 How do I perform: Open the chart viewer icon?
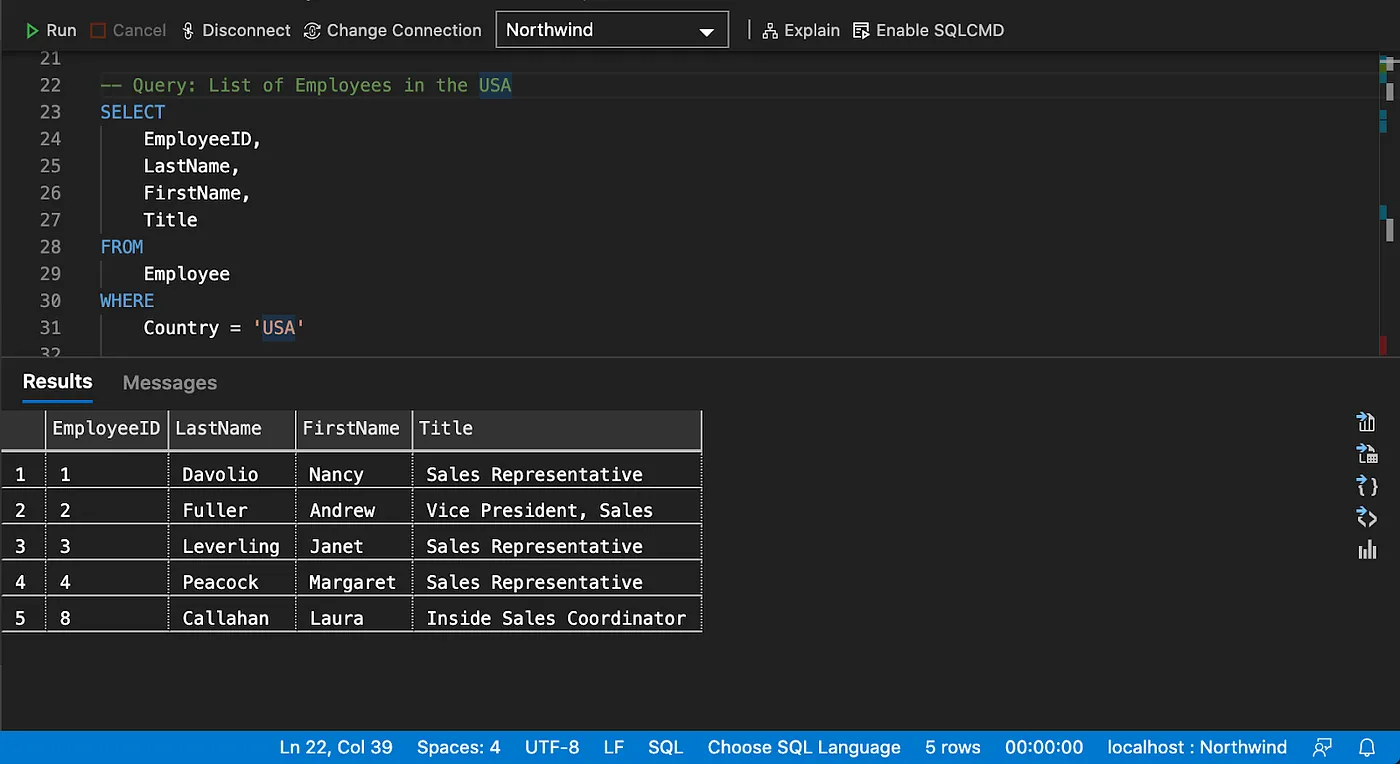[1367, 549]
